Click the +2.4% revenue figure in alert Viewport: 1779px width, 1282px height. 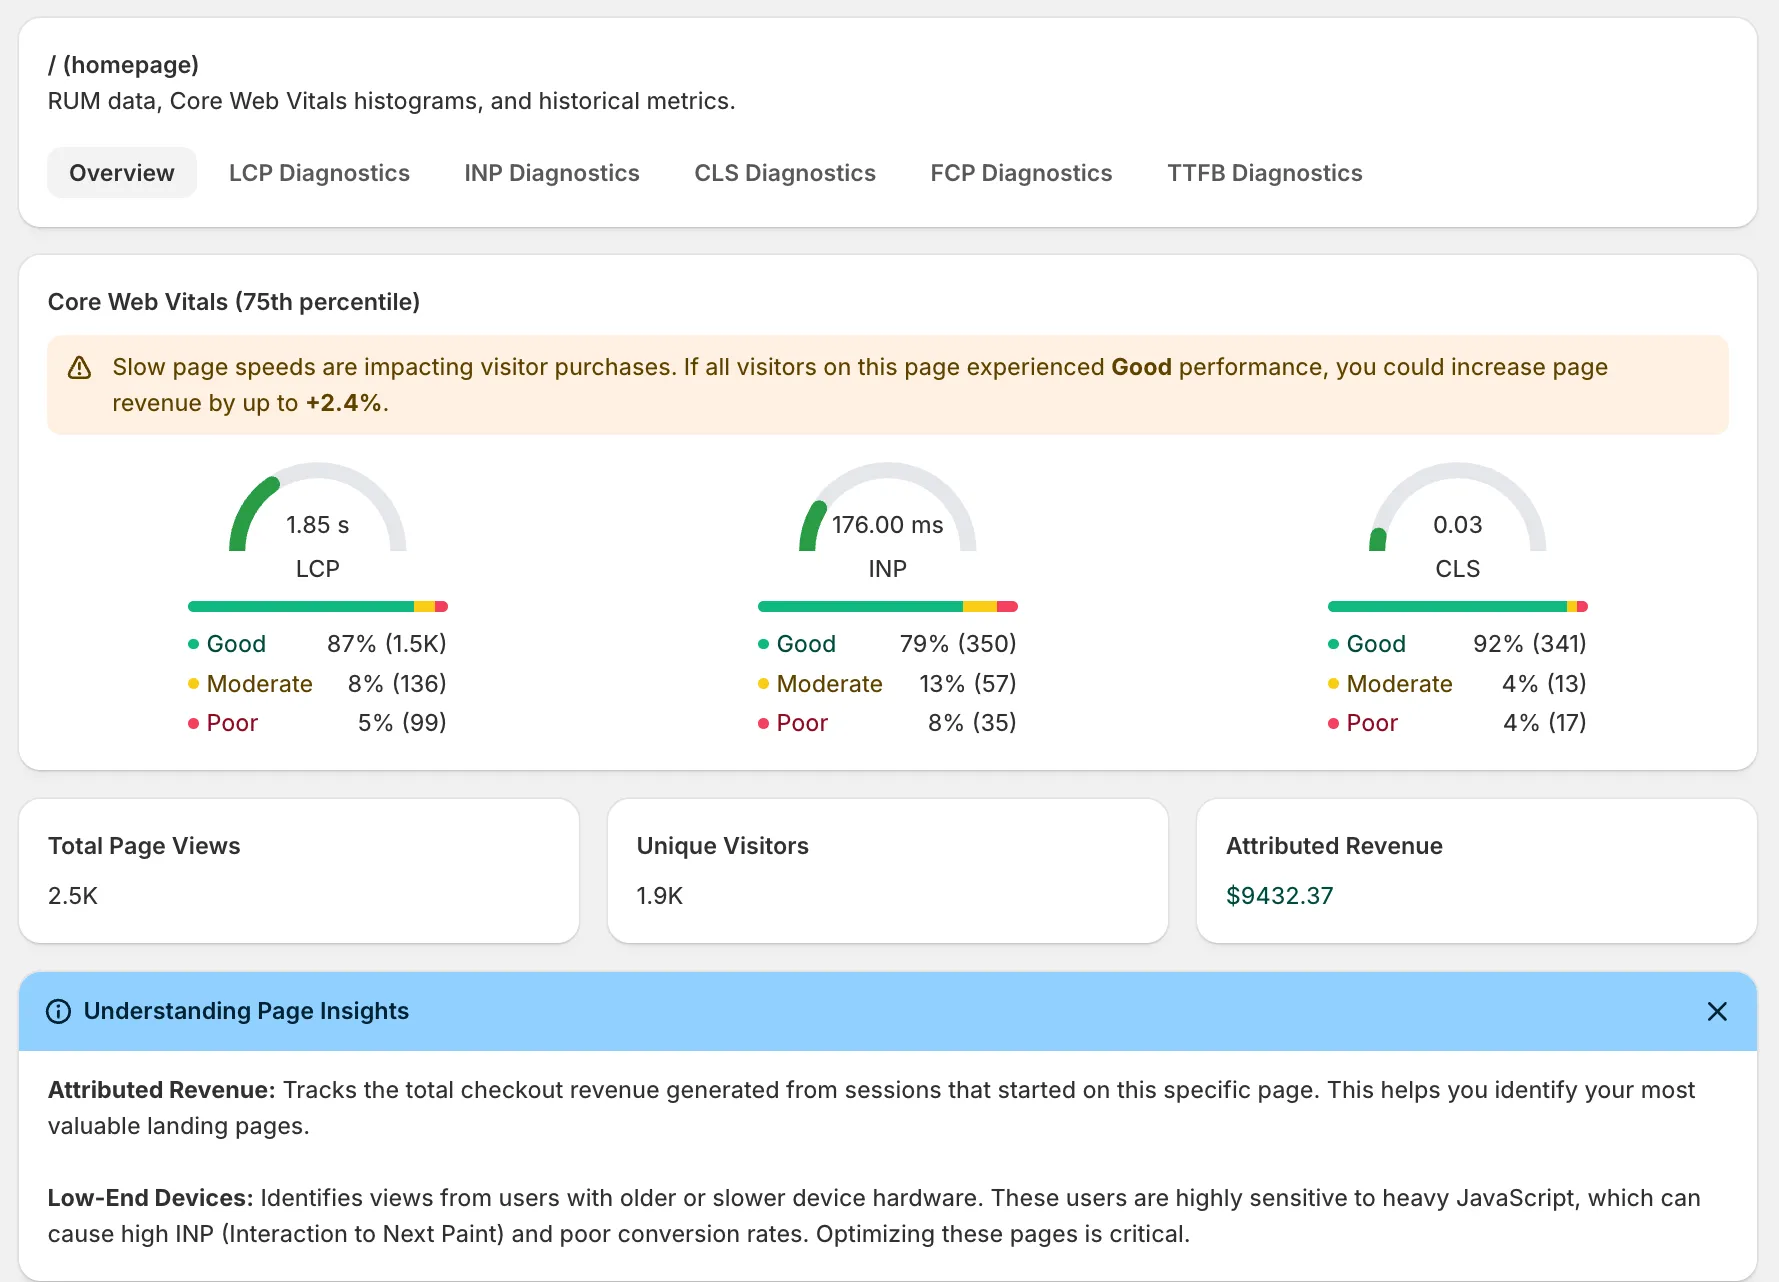coord(344,403)
